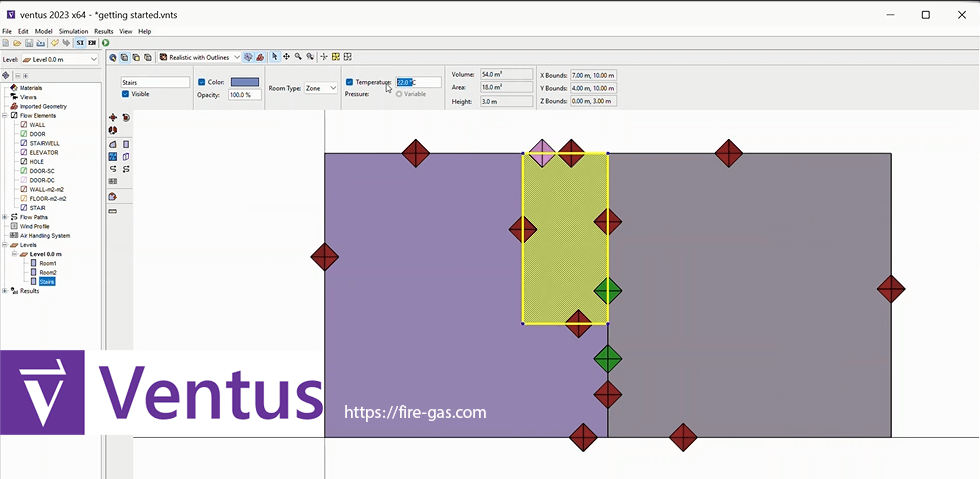980x479 pixels.
Task: Click the green door diamond inside Stairs
Action: pos(608,290)
